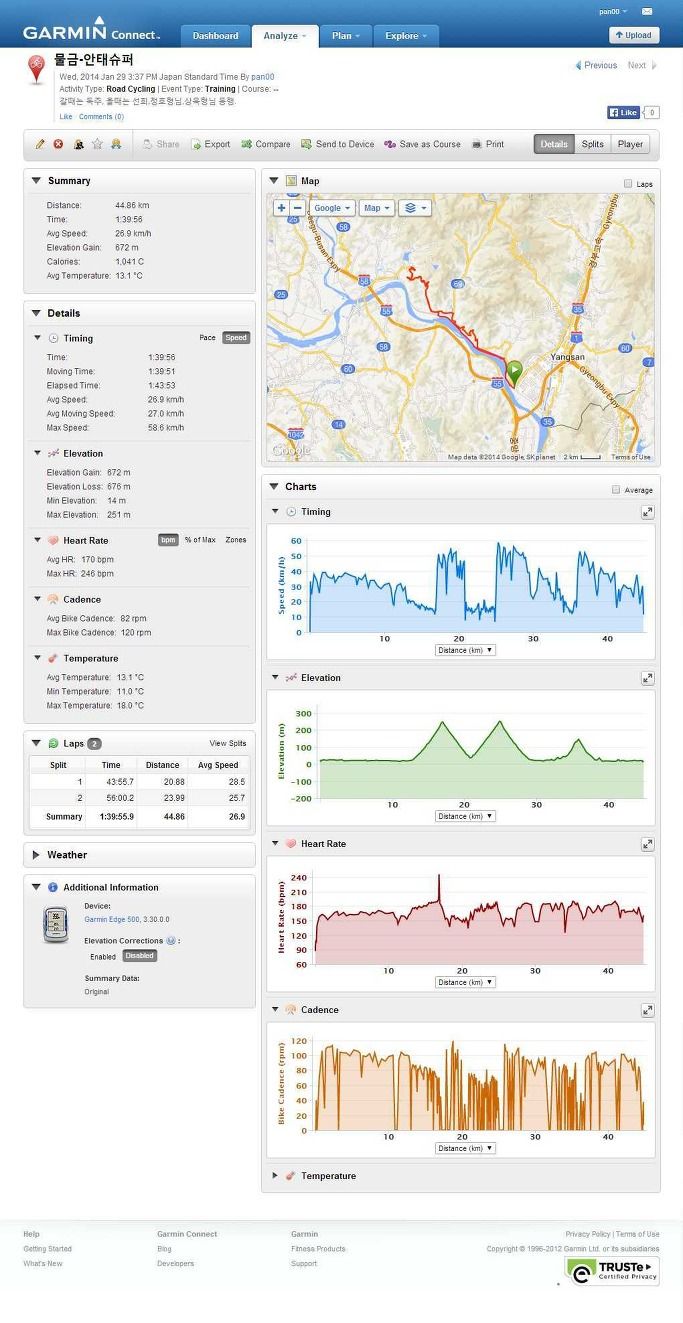This screenshot has height=1323, width=683.
Task: Open the mail envelope icon in header
Action: click(647, 12)
